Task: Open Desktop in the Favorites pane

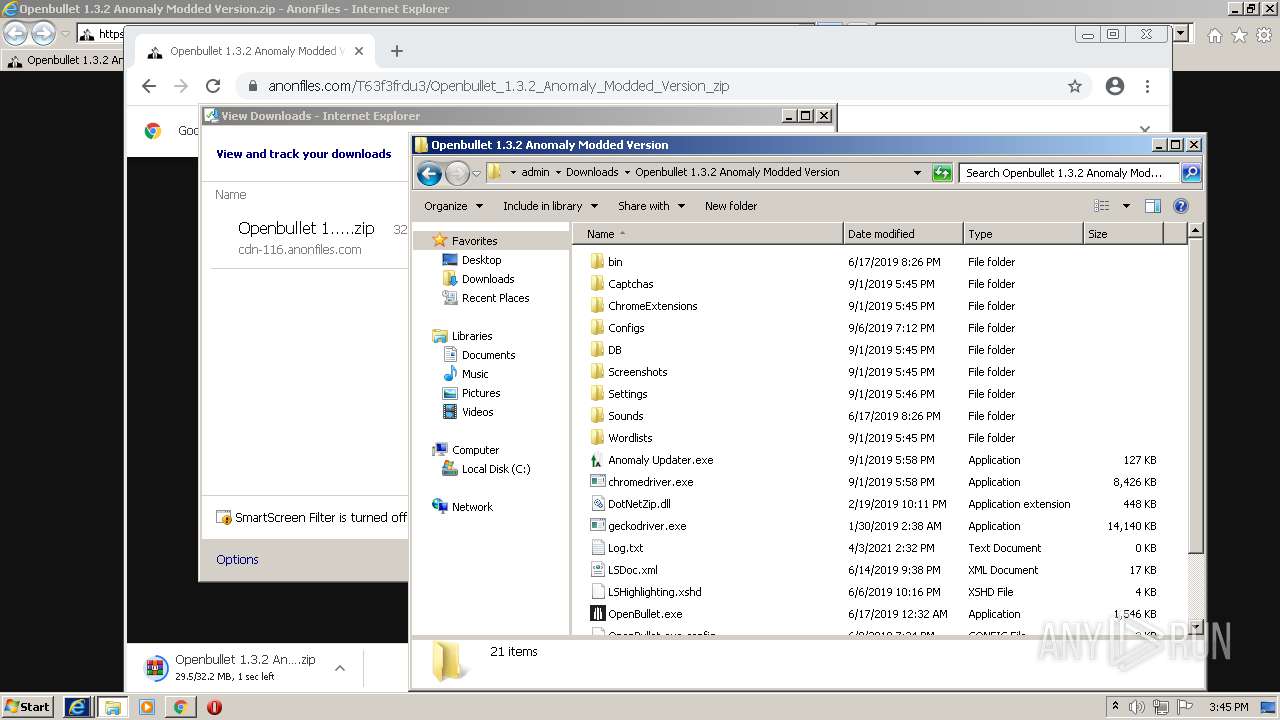Action: (481, 260)
